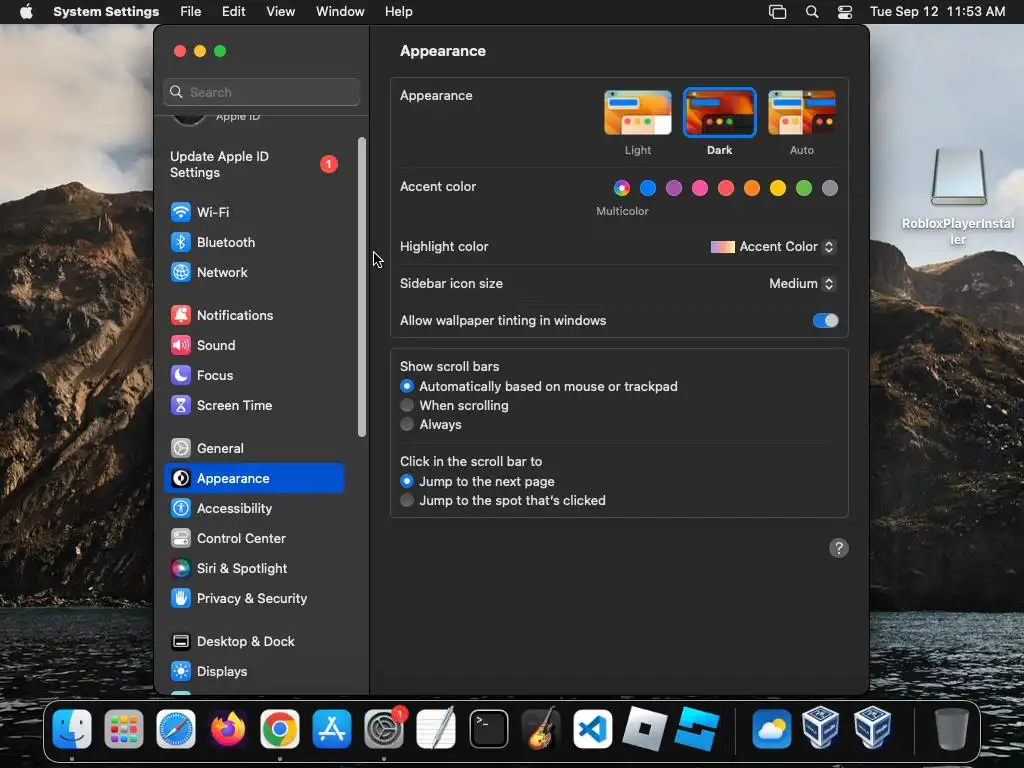Open General settings in the sidebar
Viewport: 1024px width, 768px height.
point(253,449)
